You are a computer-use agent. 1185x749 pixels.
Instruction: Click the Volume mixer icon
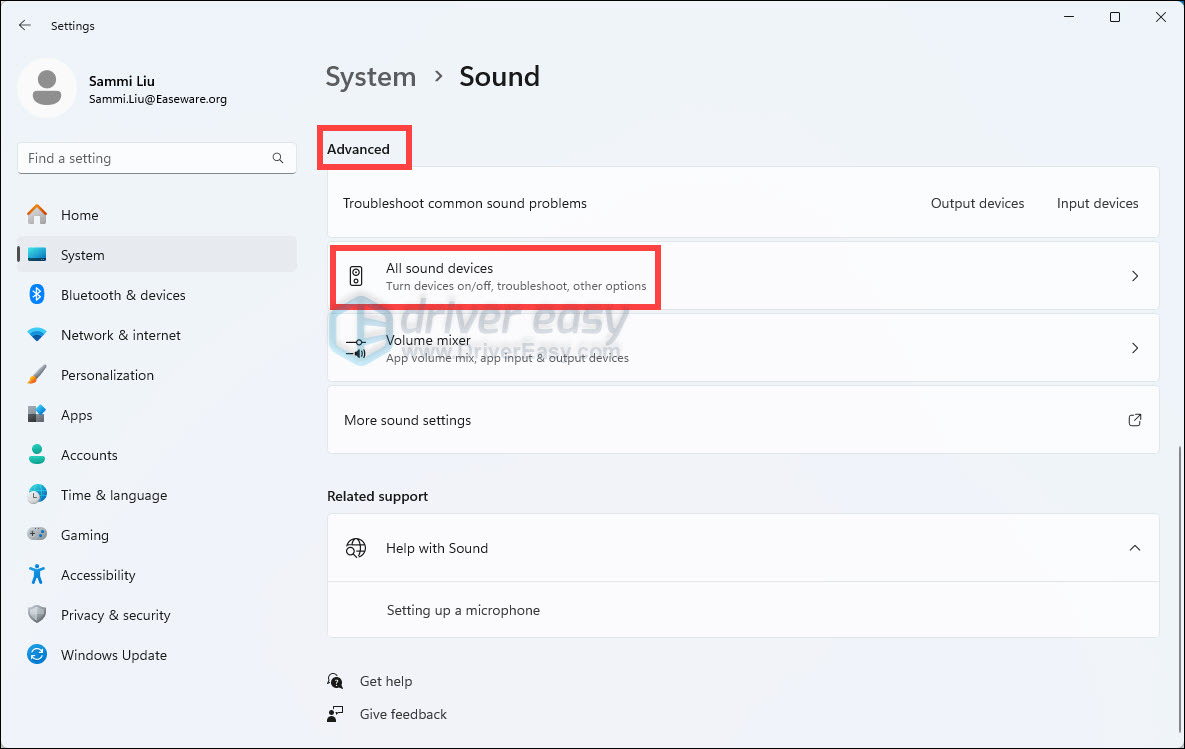coord(356,347)
